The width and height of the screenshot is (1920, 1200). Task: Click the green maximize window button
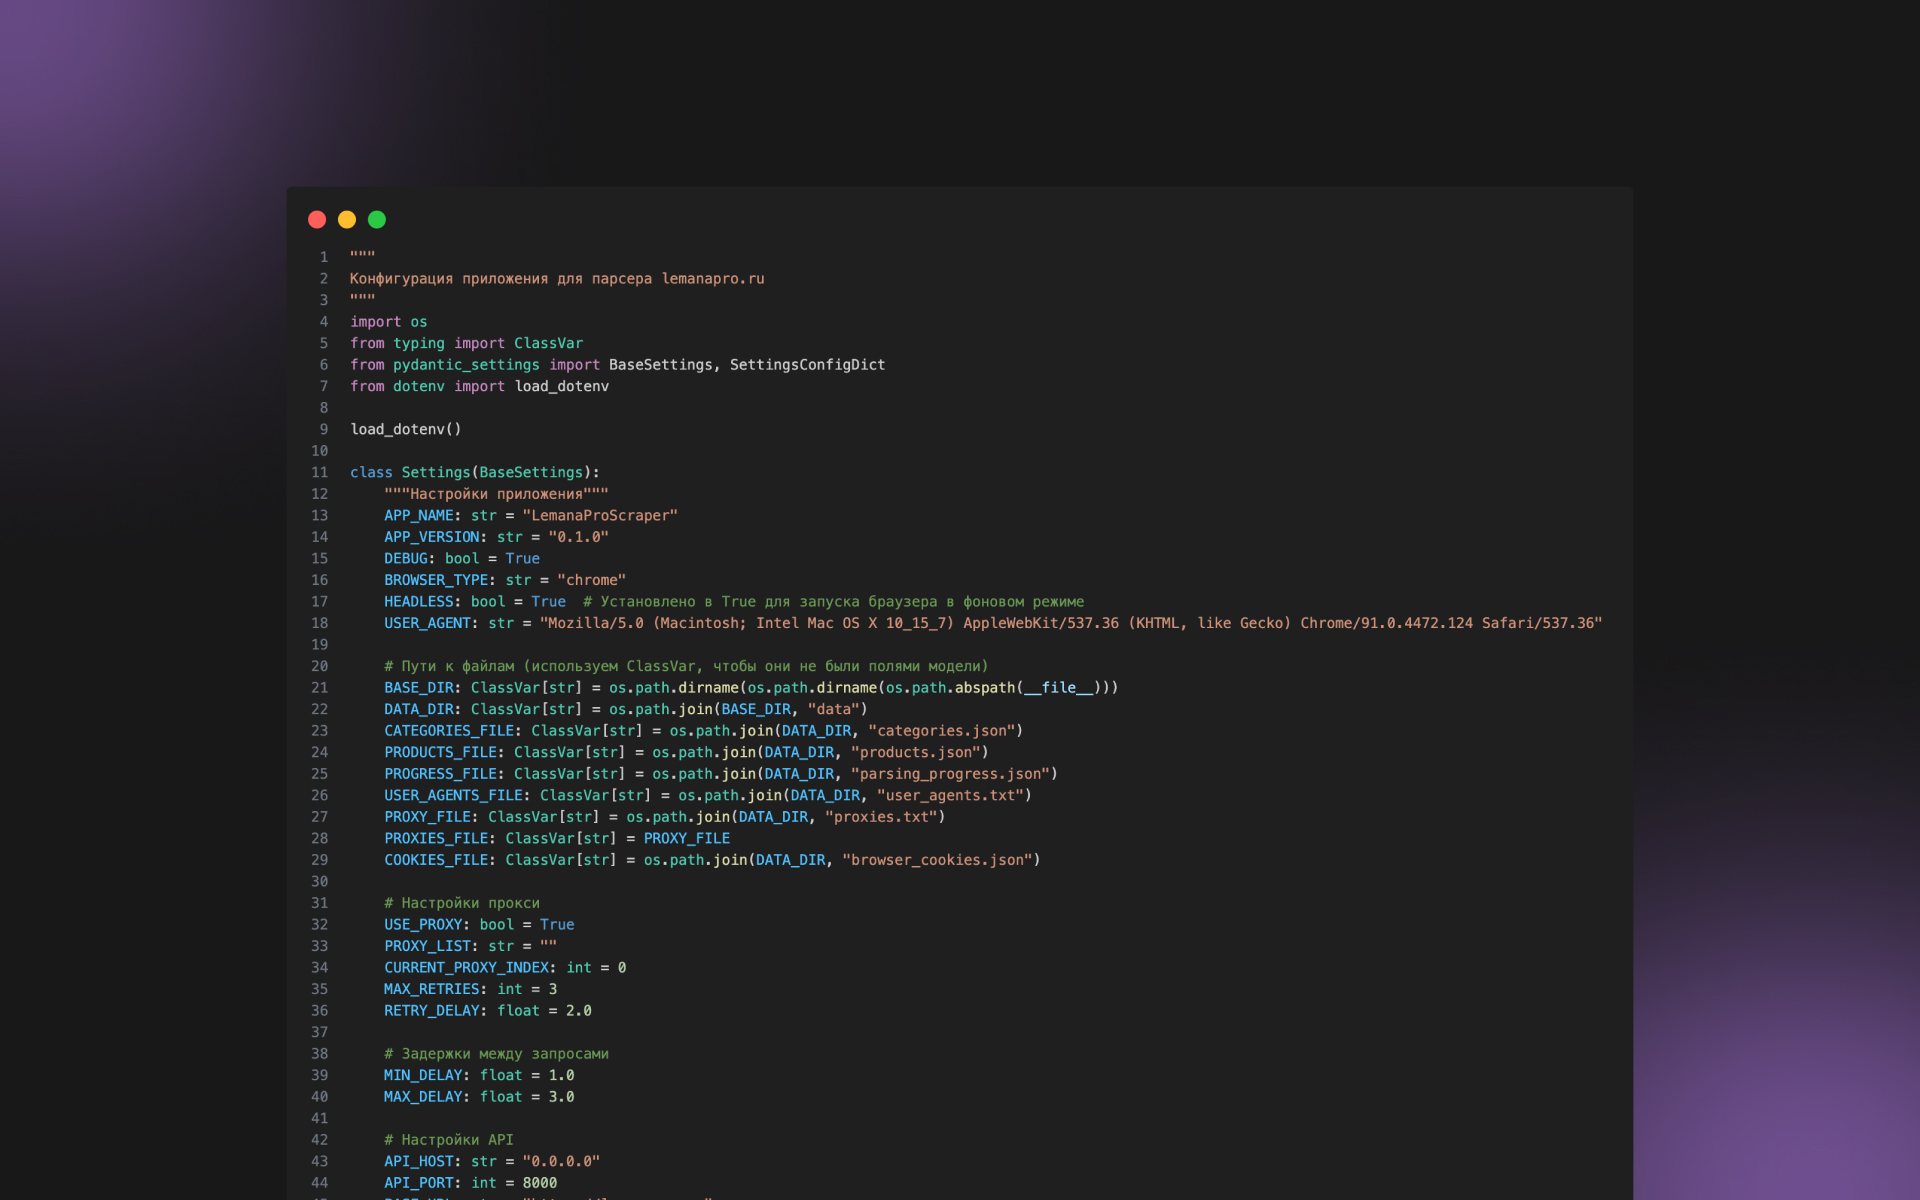pyautogui.click(x=377, y=219)
